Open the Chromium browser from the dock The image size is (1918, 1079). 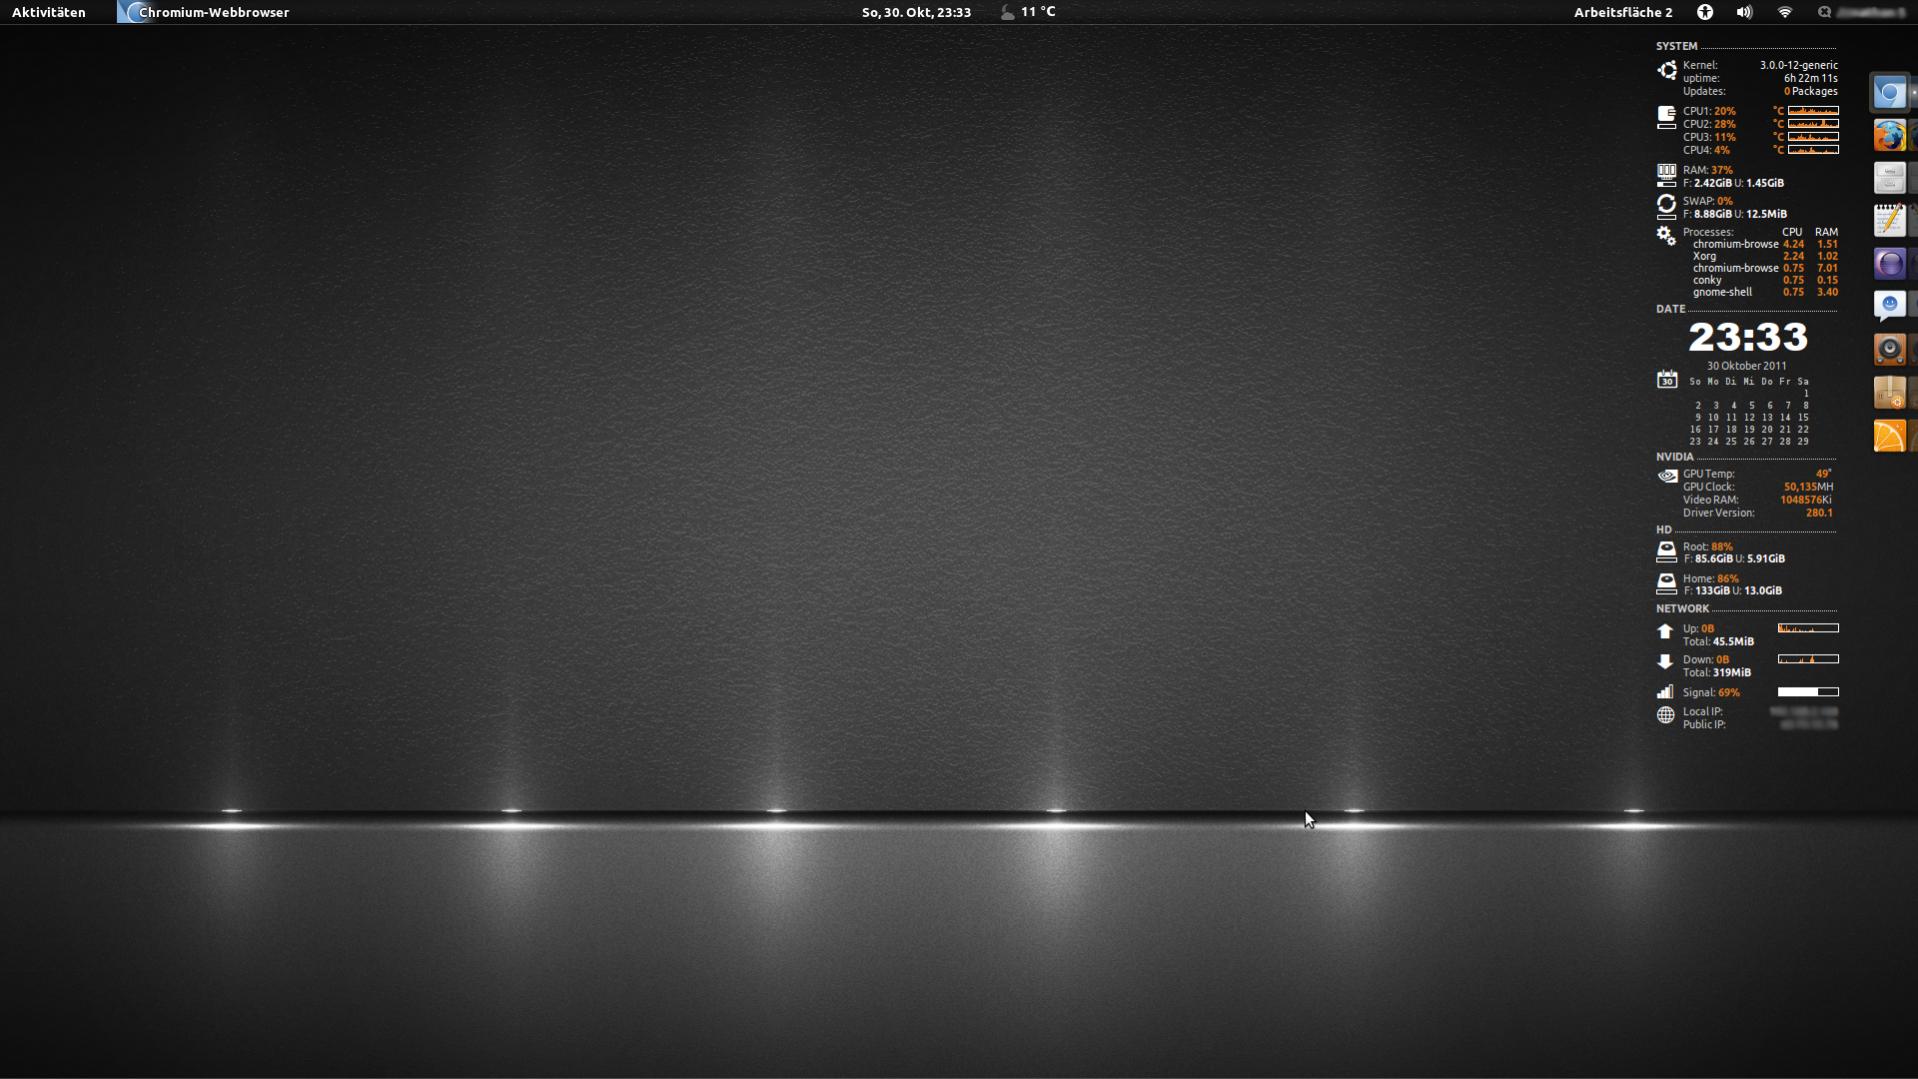coord(1889,93)
